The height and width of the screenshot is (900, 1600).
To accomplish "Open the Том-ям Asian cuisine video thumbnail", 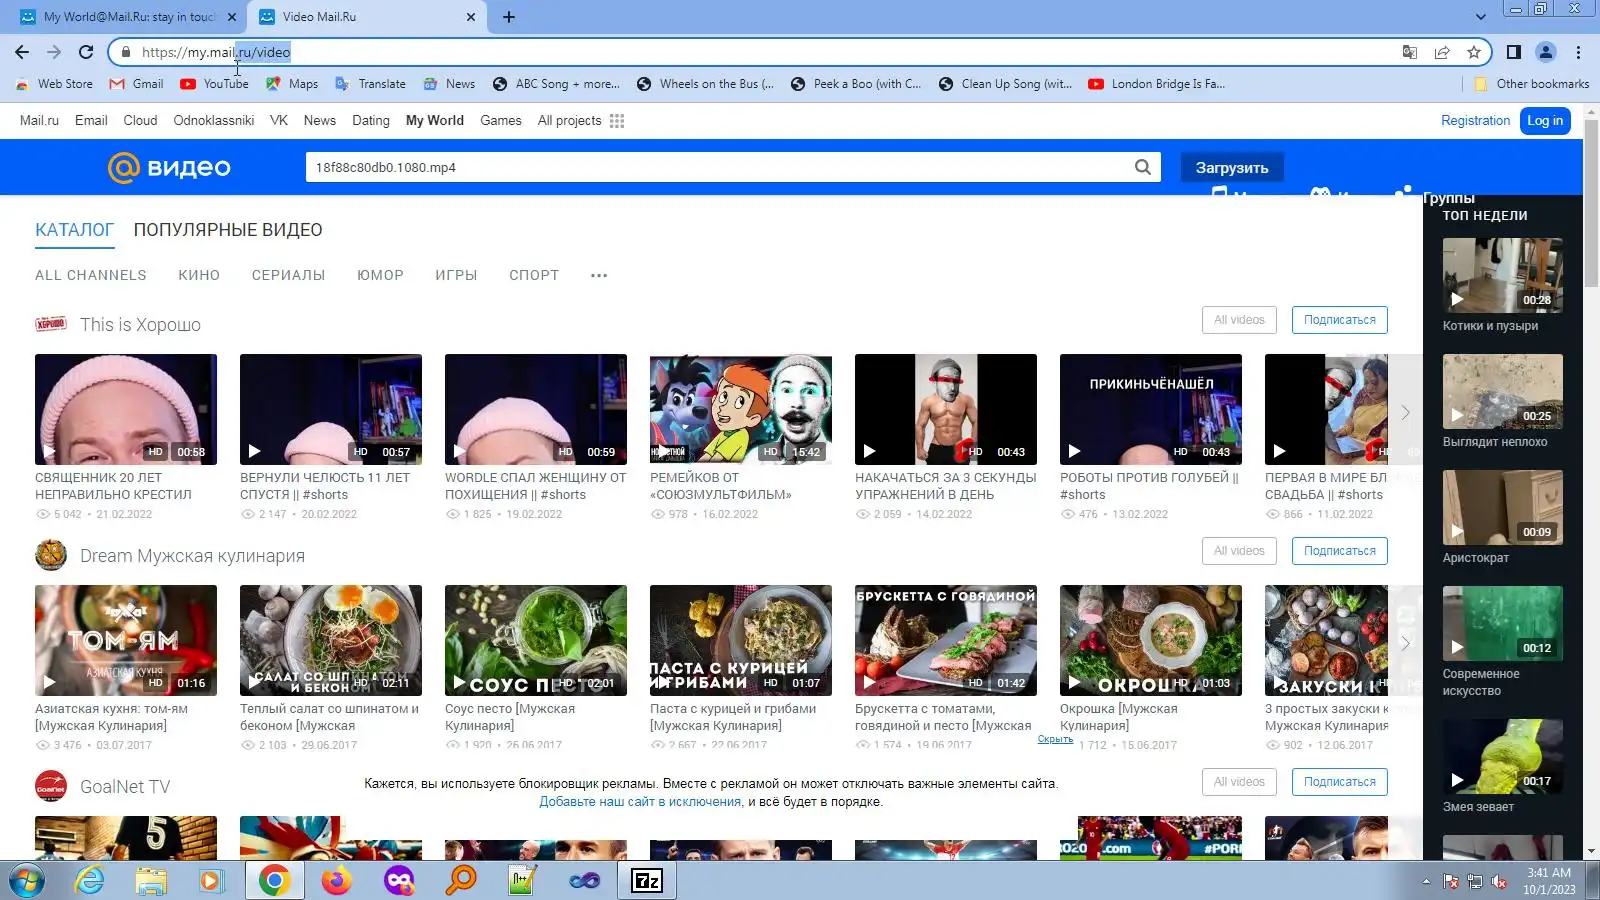I will click(x=126, y=640).
